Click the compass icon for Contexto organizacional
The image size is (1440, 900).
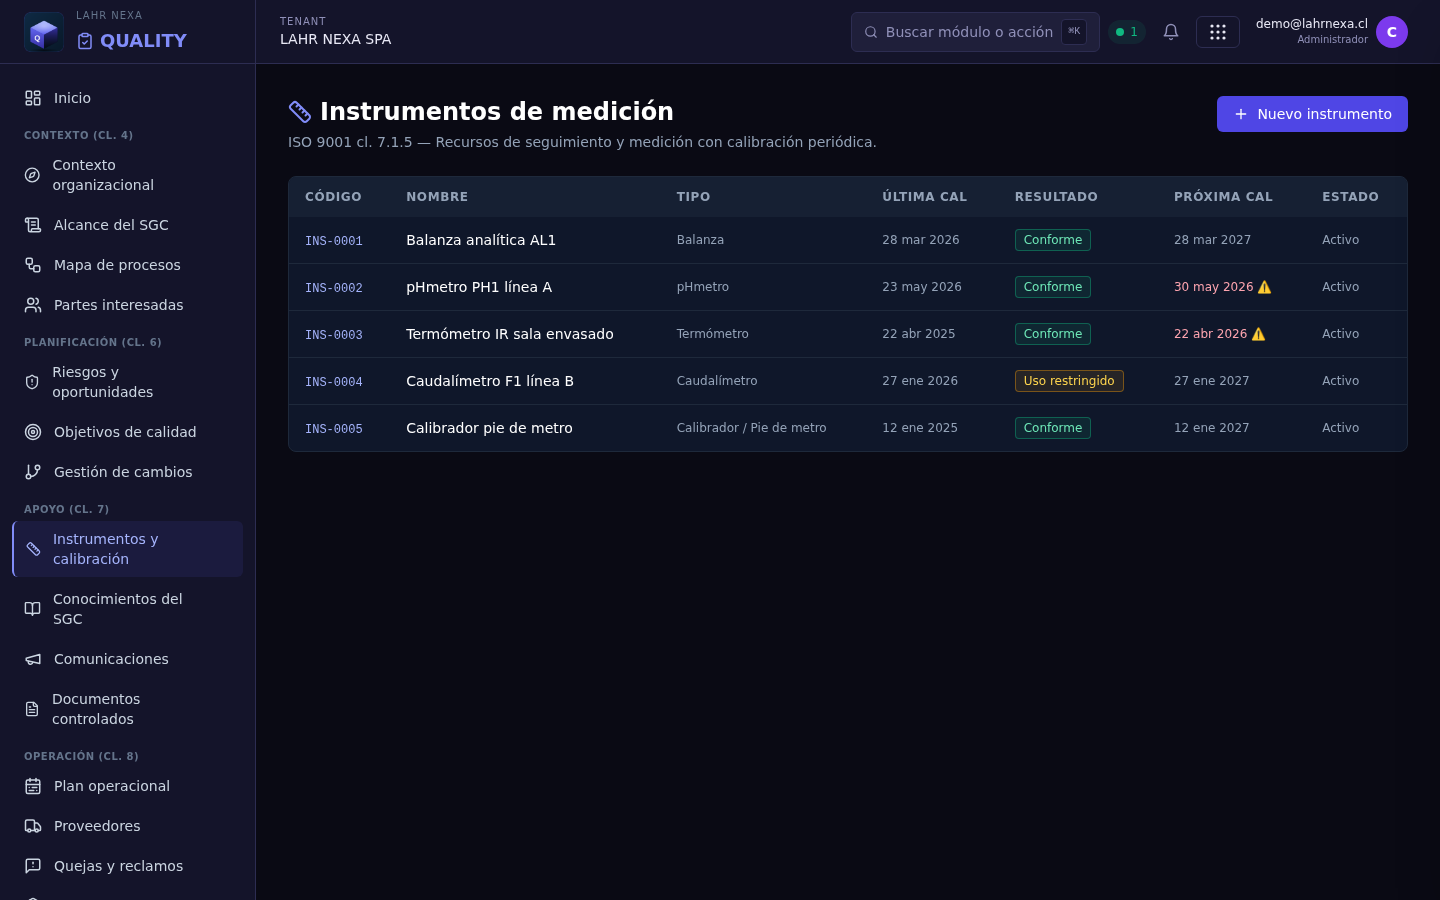pyautogui.click(x=32, y=175)
